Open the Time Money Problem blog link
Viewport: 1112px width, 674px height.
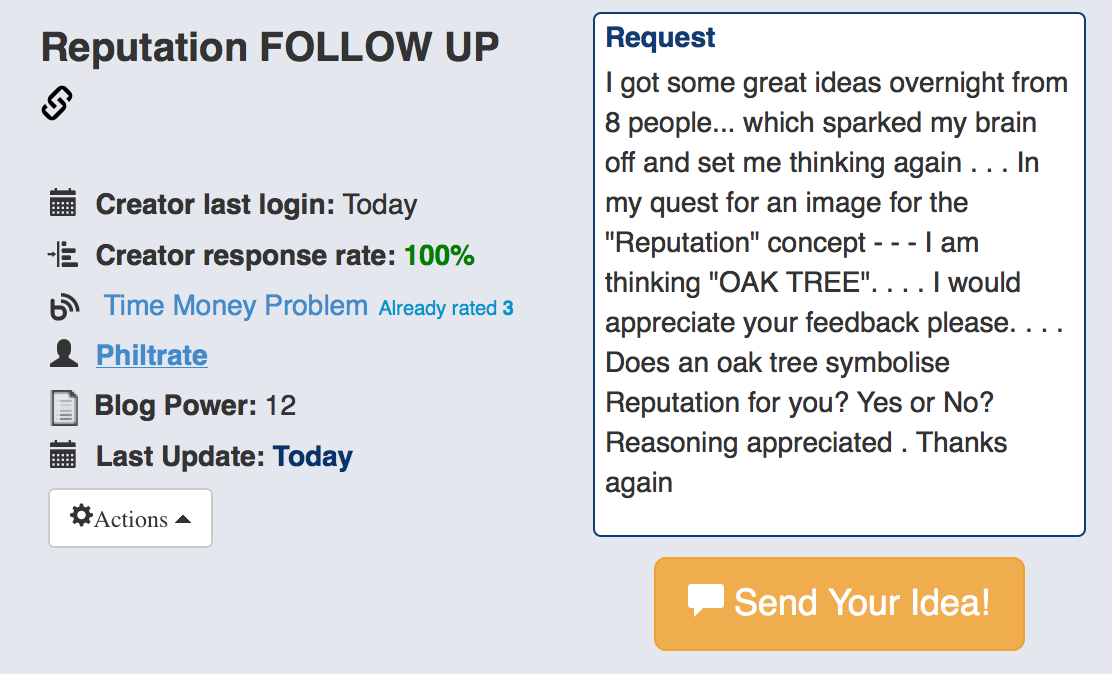(236, 305)
